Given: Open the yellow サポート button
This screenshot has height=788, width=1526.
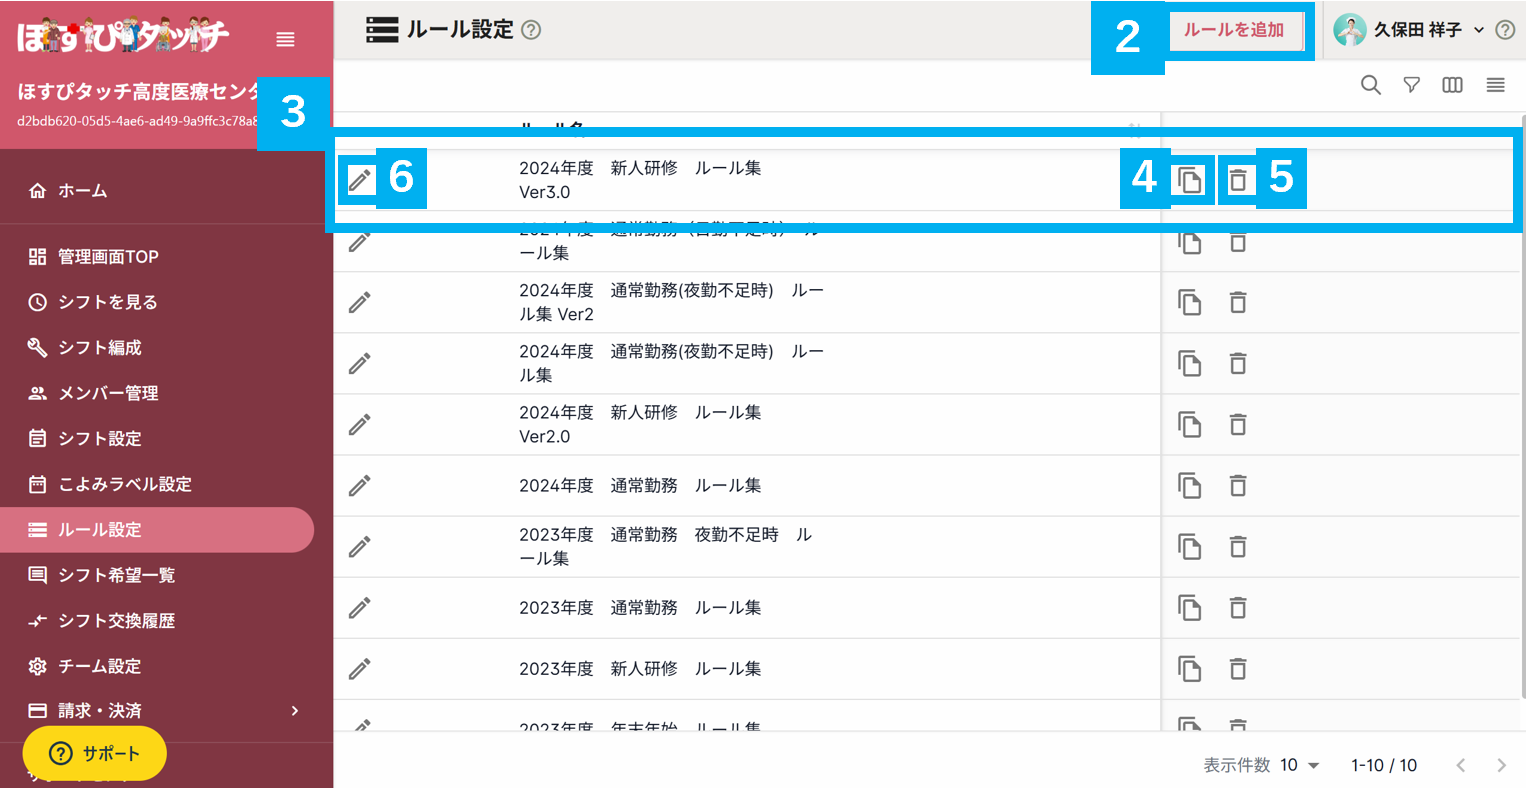Looking at the screenshot, I should click(x=93, y=753).
